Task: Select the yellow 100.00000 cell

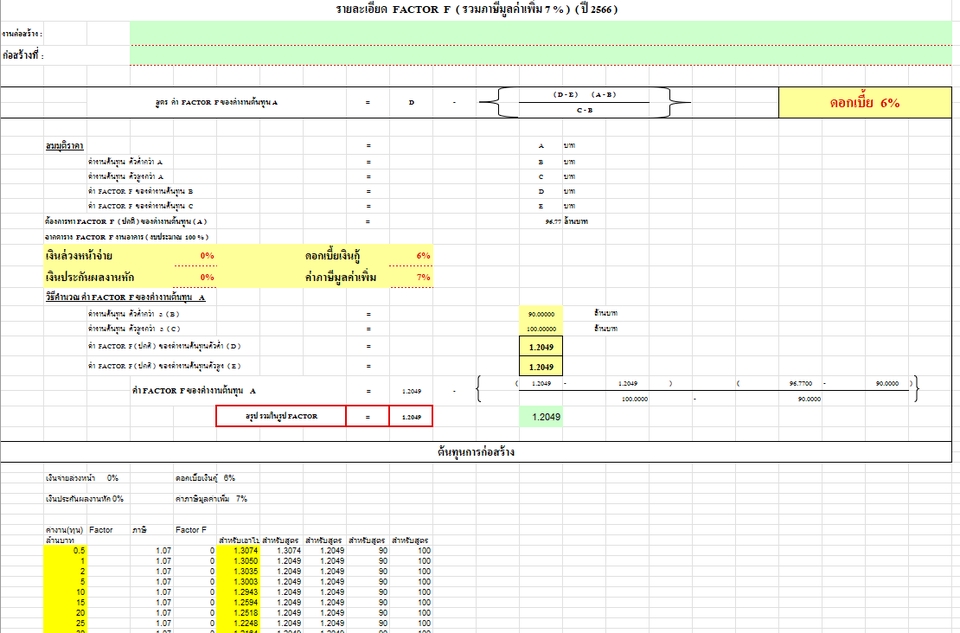Action: 541,328
